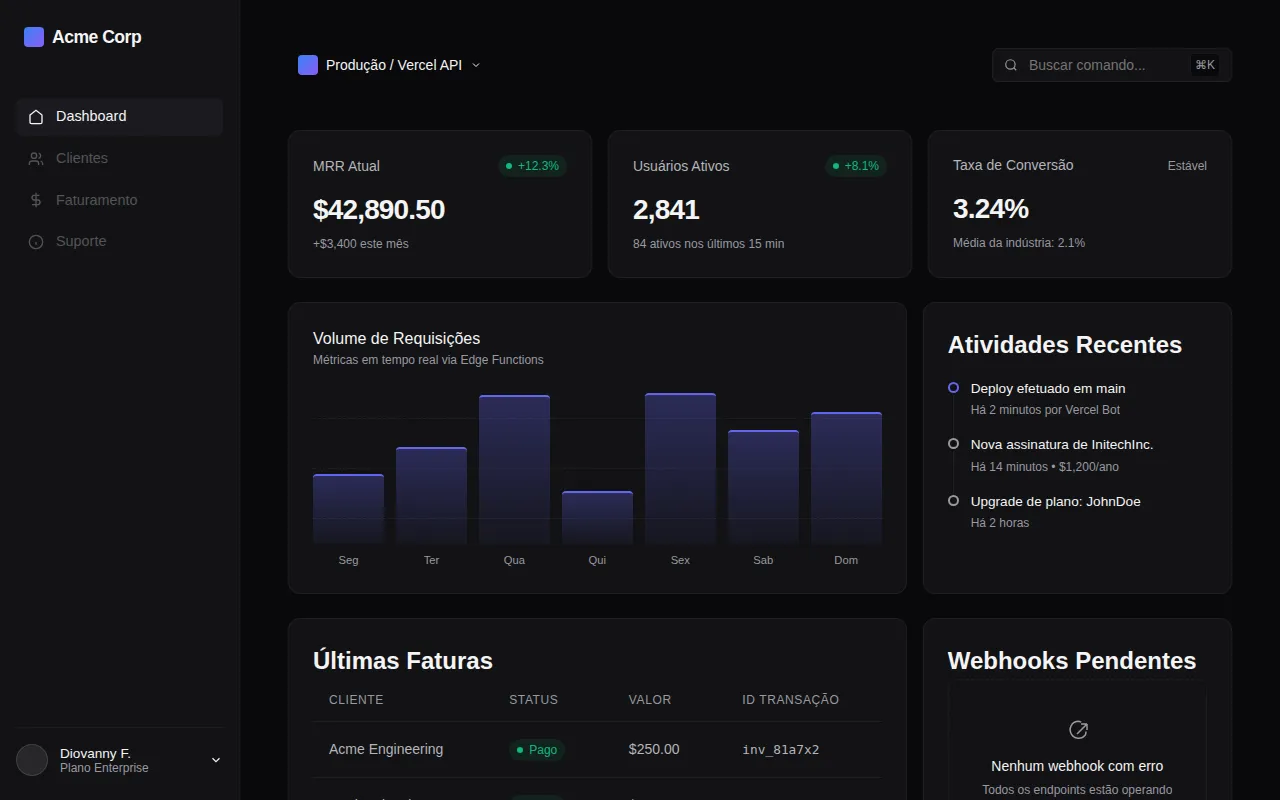This screenshot has height=800, width=1280.
Task: Focus the Buscar comando search field
Action: 1112,65
